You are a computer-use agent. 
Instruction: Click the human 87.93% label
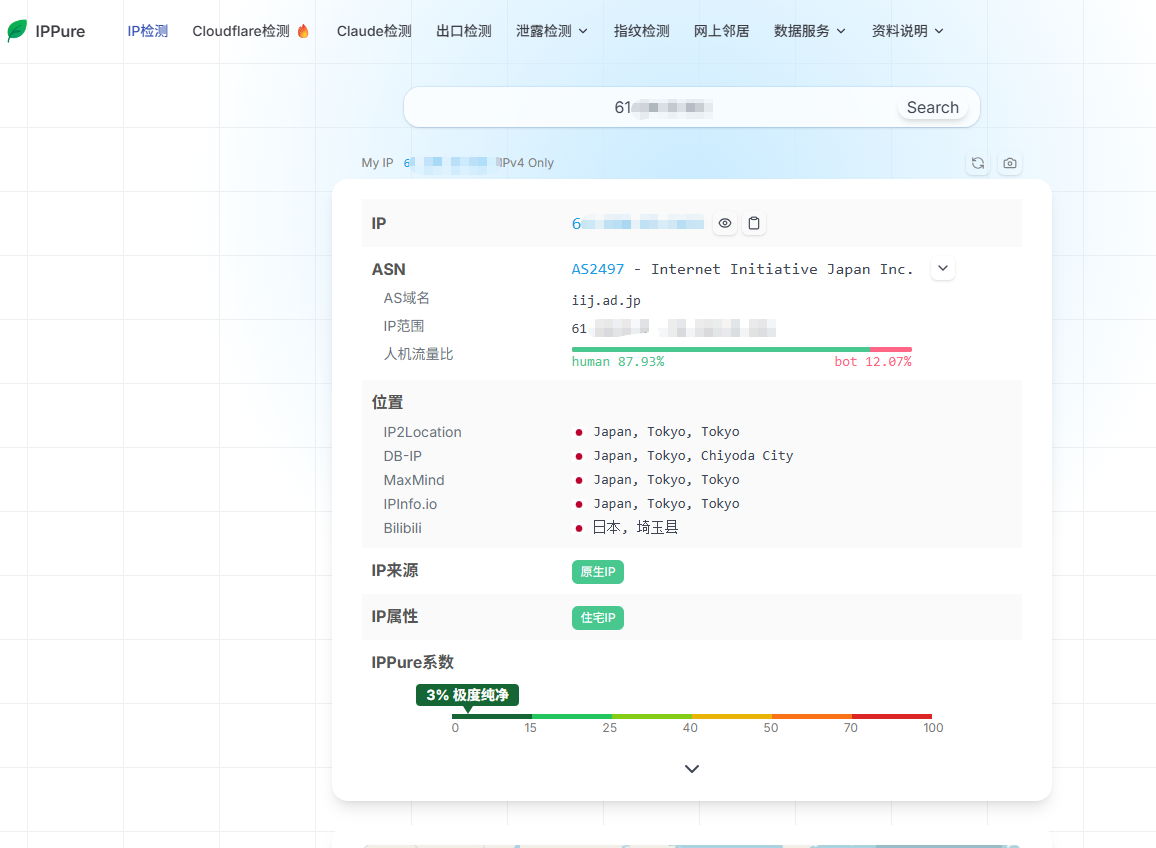click(x=618, y=361)
